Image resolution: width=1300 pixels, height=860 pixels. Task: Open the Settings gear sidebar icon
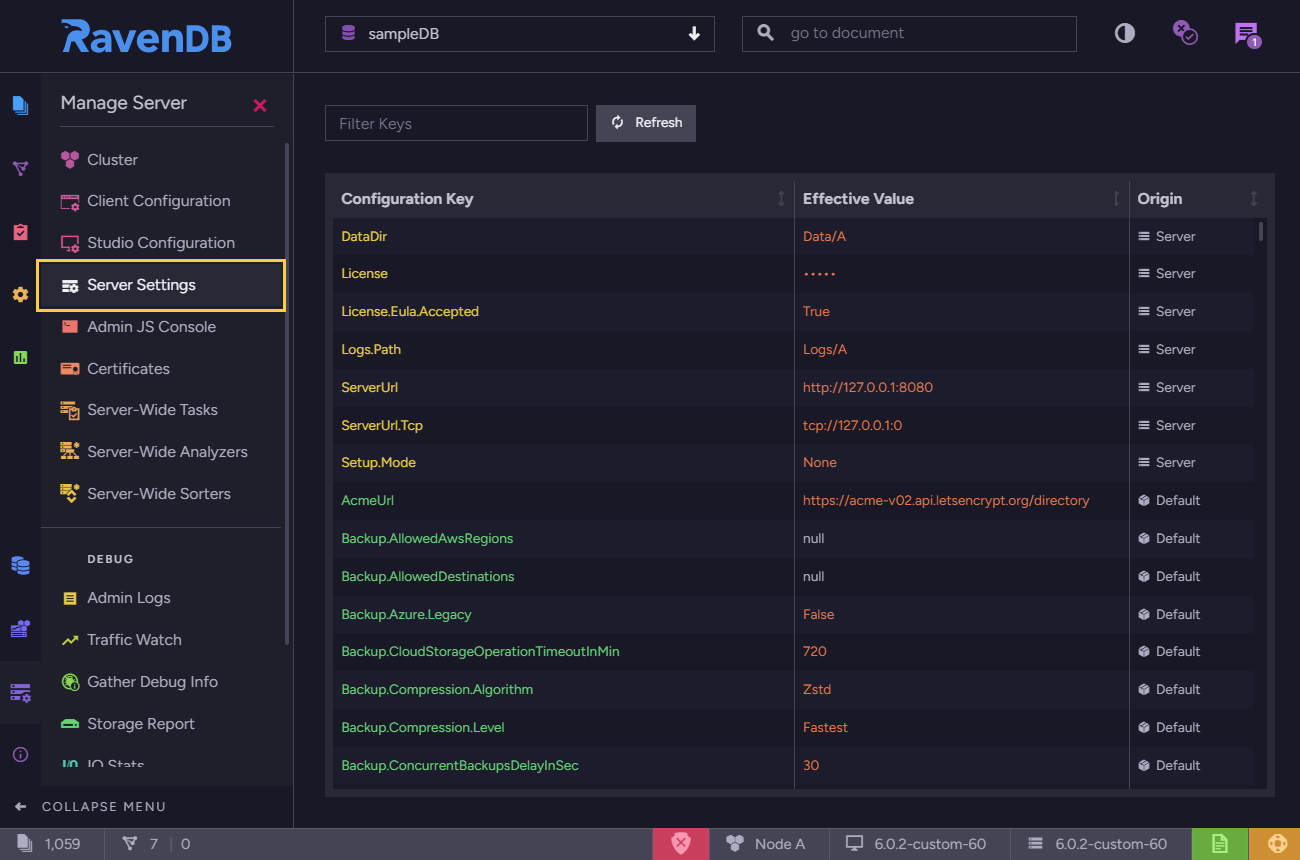click(x=20, y=295)
